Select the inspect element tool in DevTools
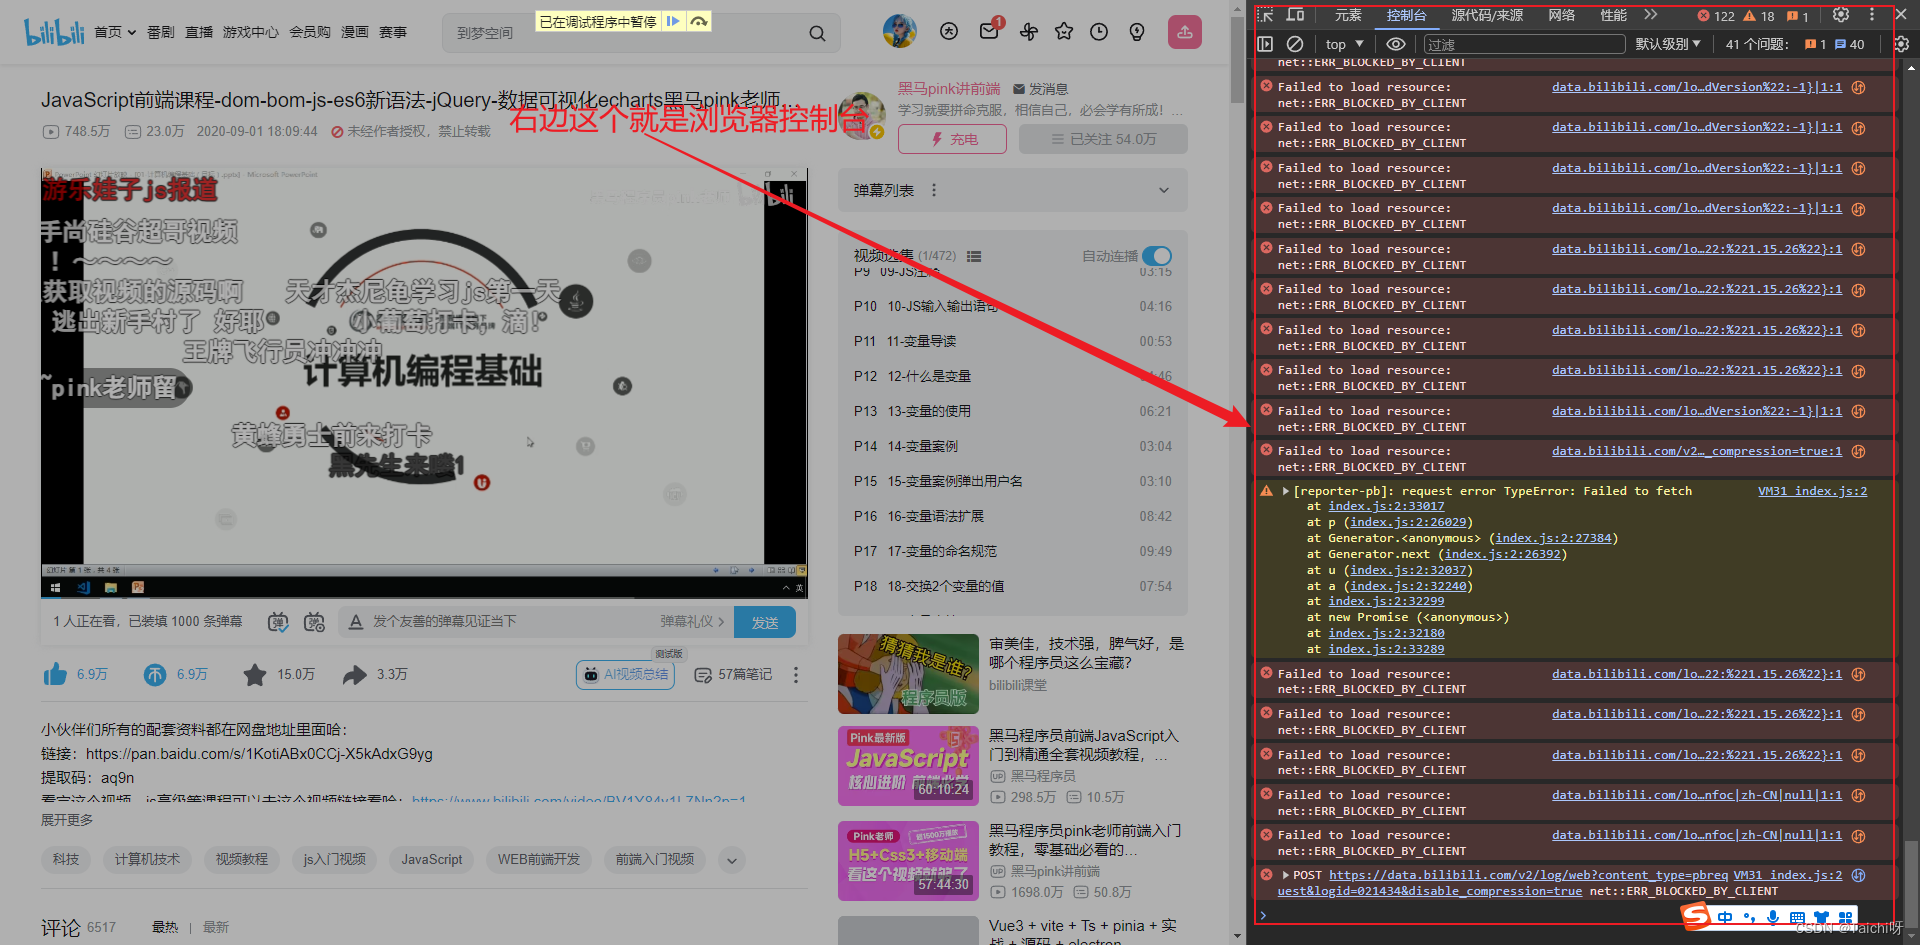The width and height of the screenshot is (1920, 945). 1264,15
